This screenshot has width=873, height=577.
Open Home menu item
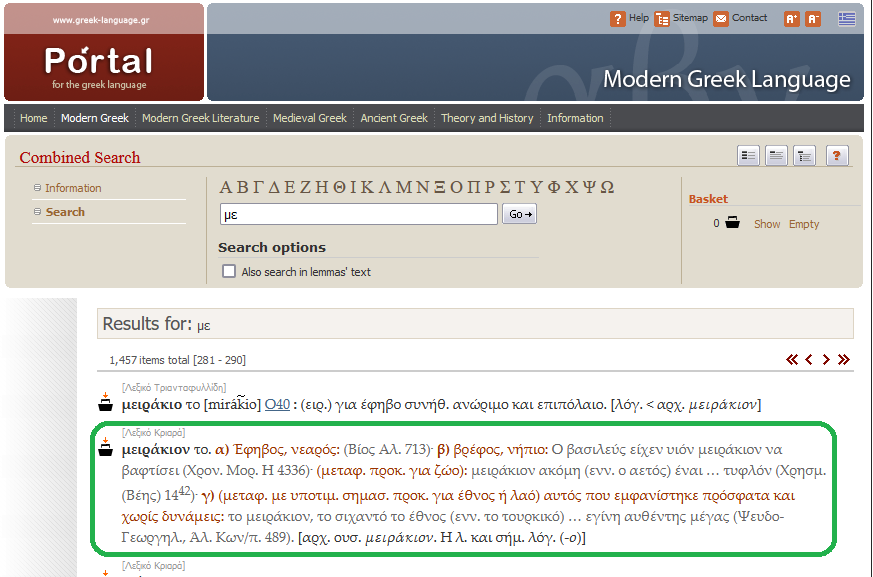tap(33, 118)
